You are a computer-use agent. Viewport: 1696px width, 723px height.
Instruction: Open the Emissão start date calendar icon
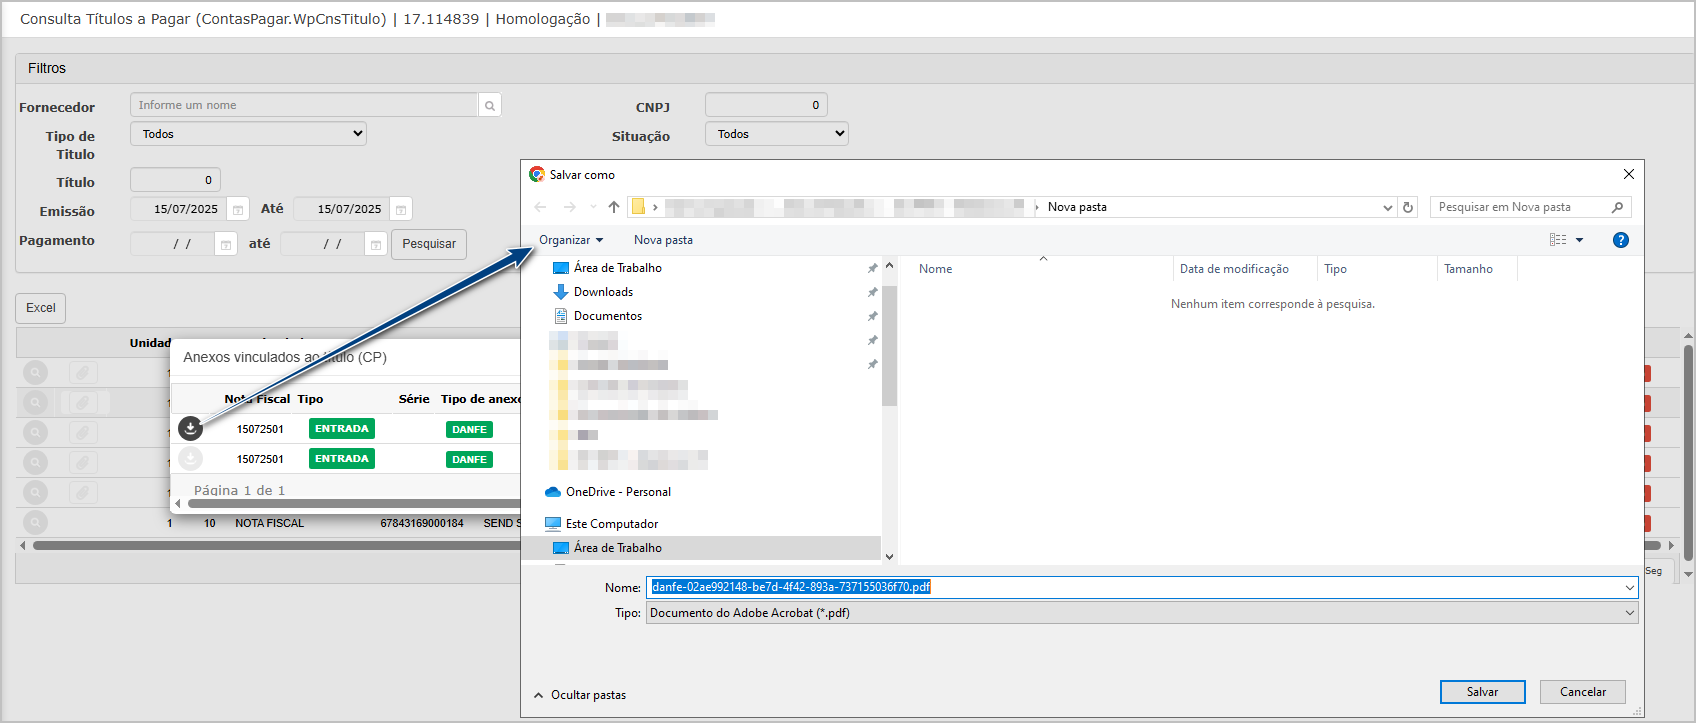[238, 209]
